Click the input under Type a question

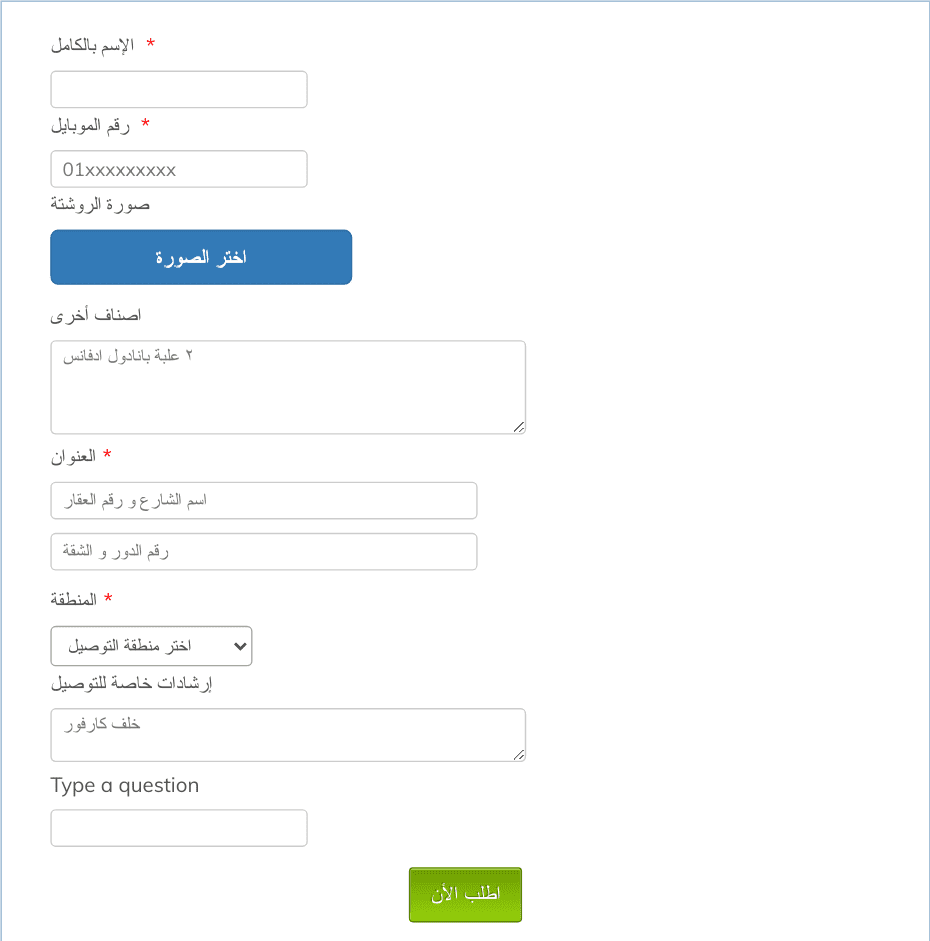[179, 828]
